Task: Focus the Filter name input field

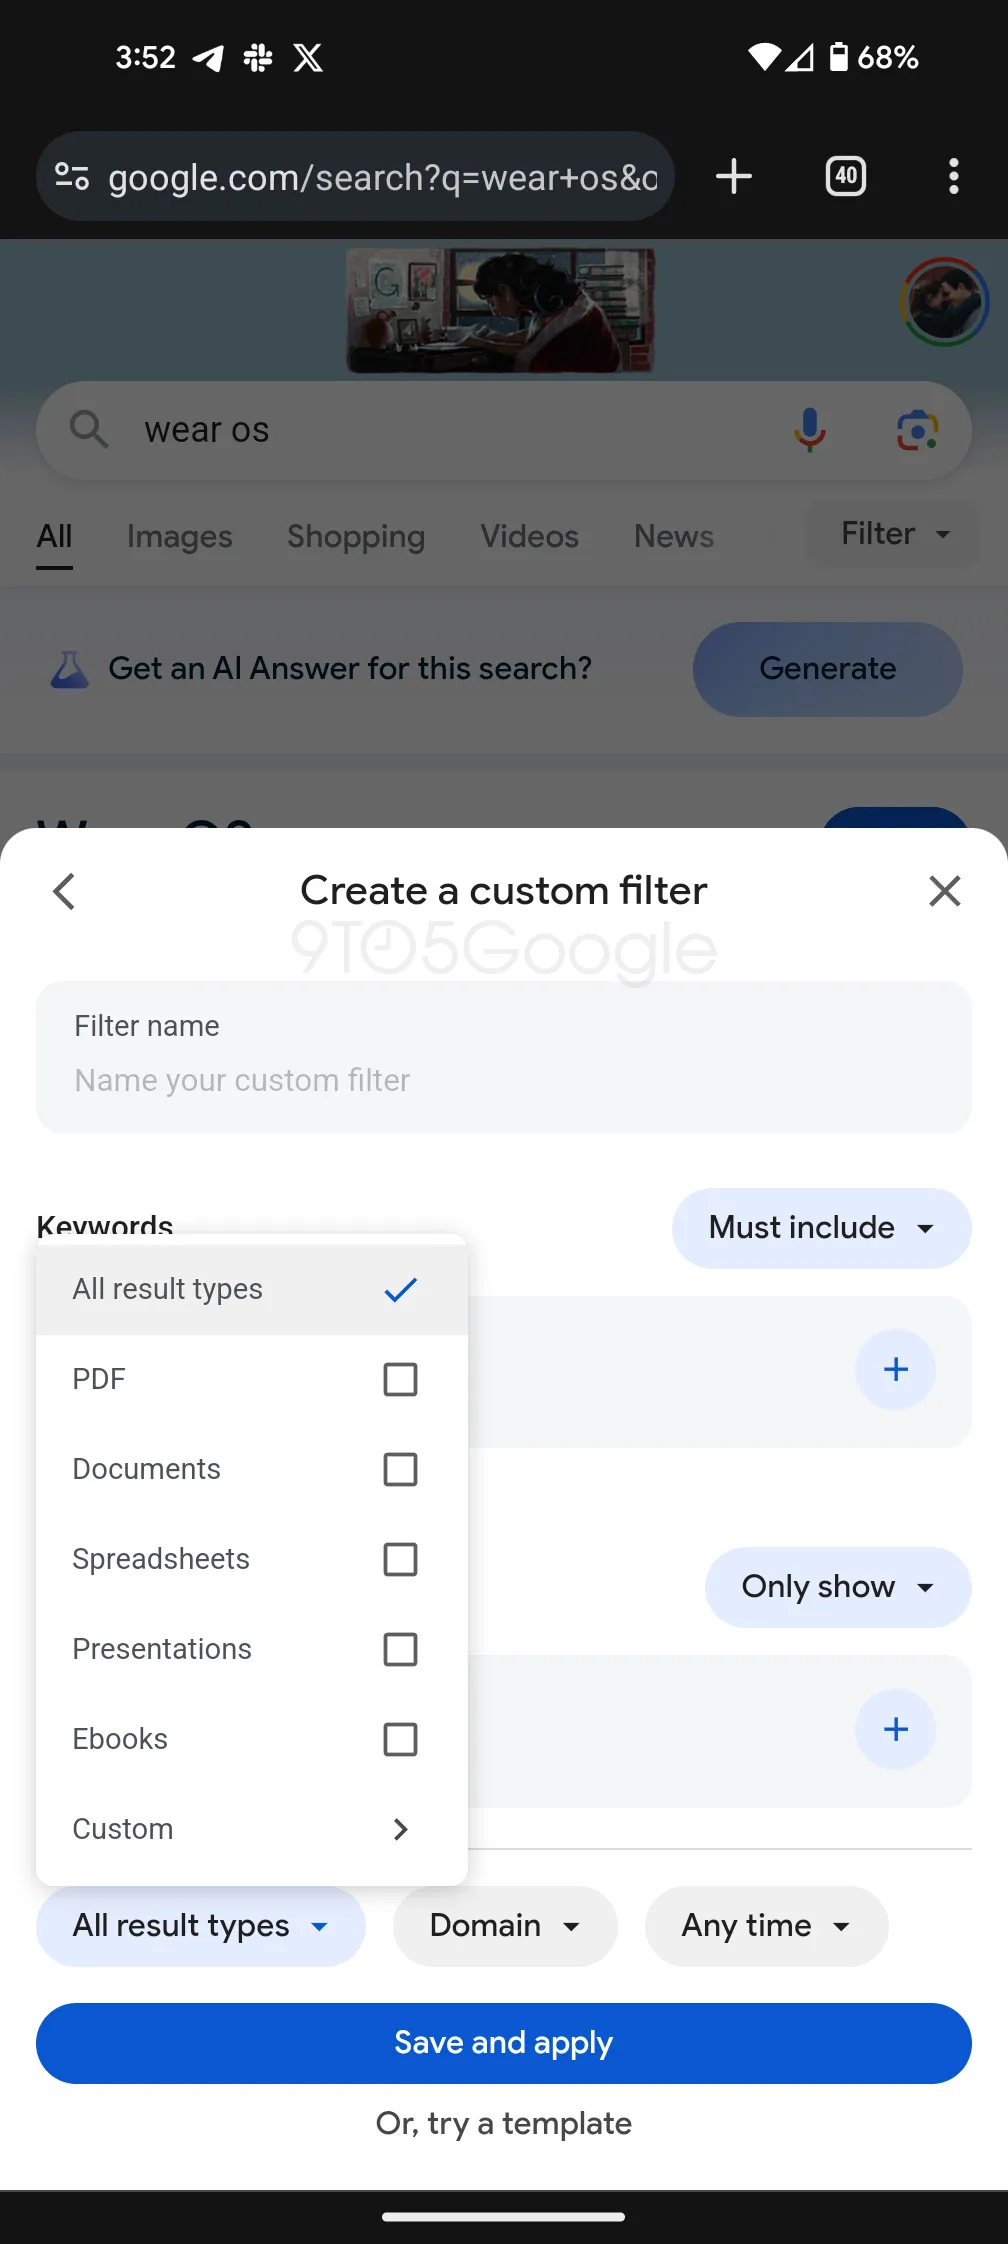Action: tap(504, 1079)
